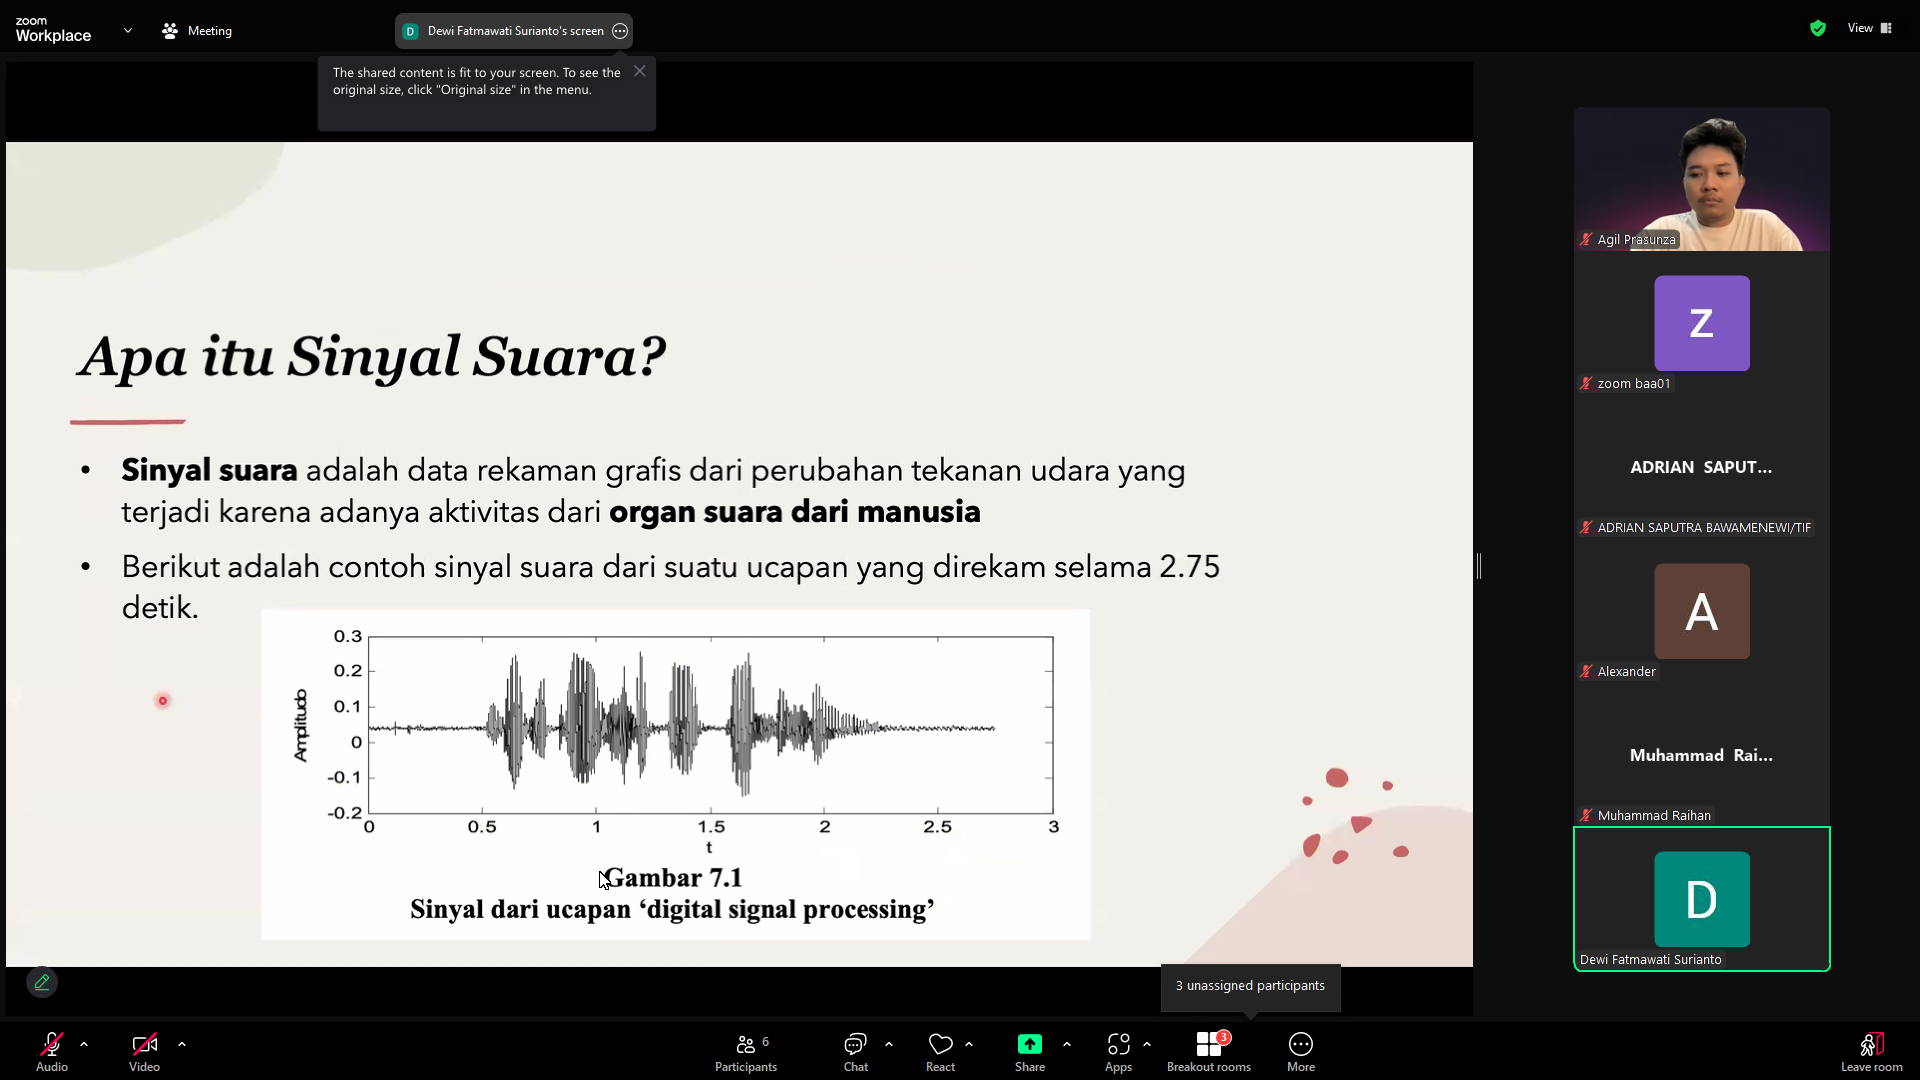This screenshot has width=1920, height=1080.
Task: Click Dewi Fatmawati Surianto's screen label
Action: pyautogui.click(x=515, y=31)
